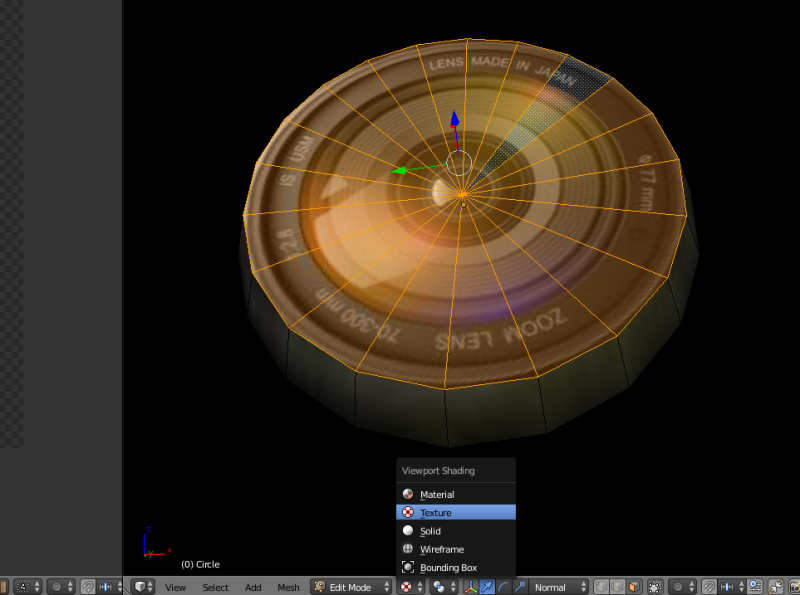This screenshot has width=800, height=595.
Task: Choose Texture shading from the popup
Action: (x=436, y=512)
